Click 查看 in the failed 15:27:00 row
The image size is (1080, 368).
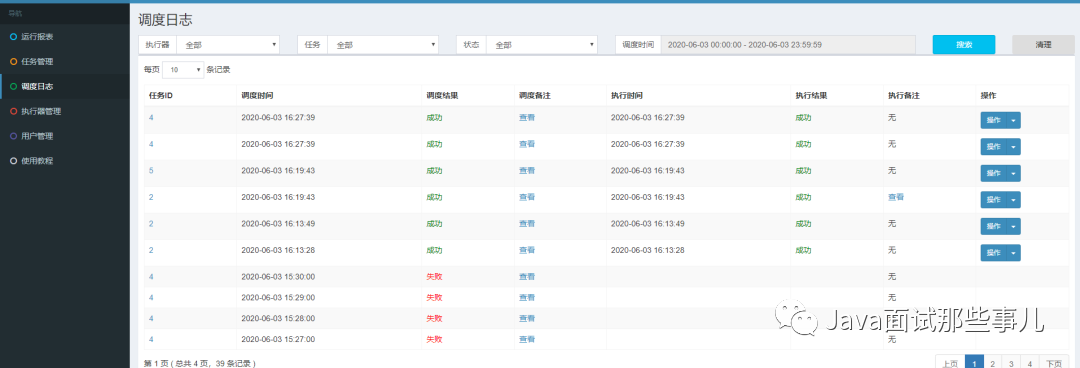527,339
